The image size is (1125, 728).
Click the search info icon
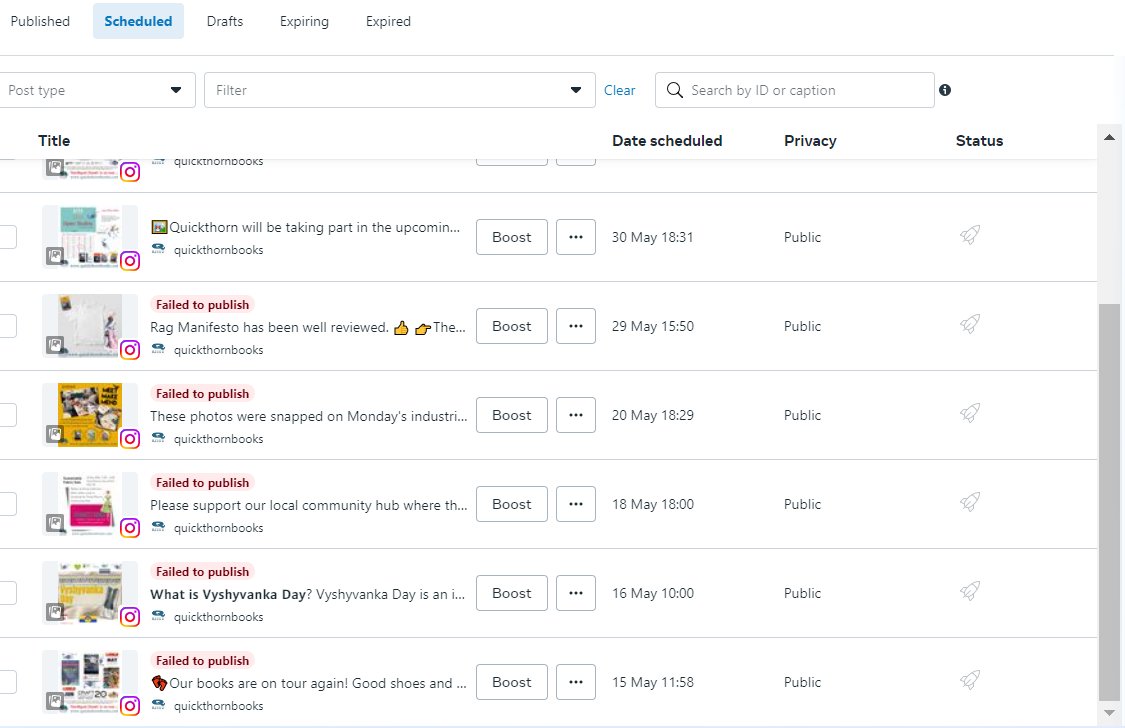[x=945, y=90]
